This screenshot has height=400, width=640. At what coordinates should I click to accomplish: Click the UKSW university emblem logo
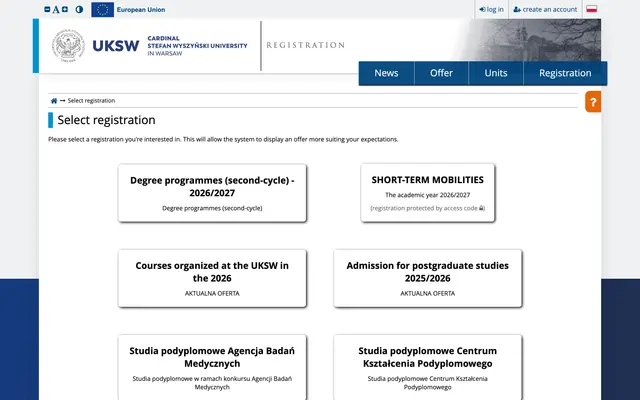[68, 46]
